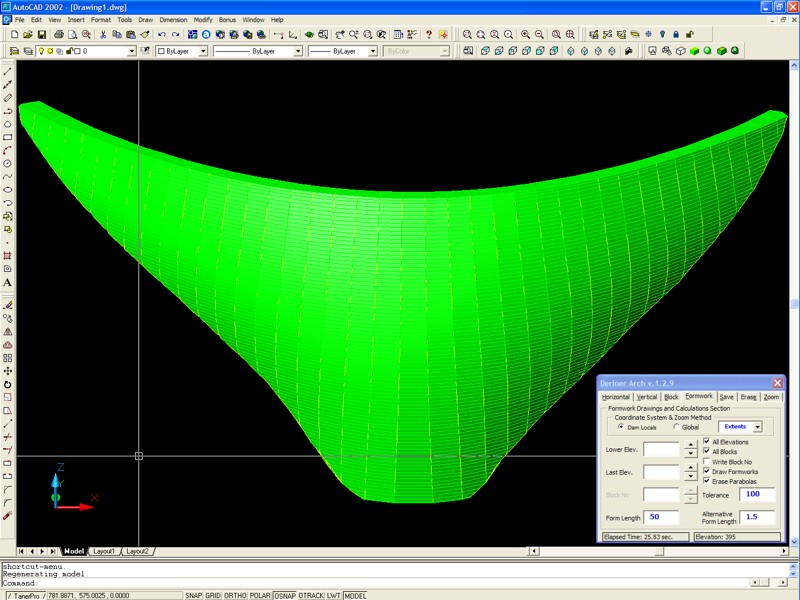The image size is (800, 600).
Task: Choose the Multiline Text tool
Action: (x=8, y=283)
